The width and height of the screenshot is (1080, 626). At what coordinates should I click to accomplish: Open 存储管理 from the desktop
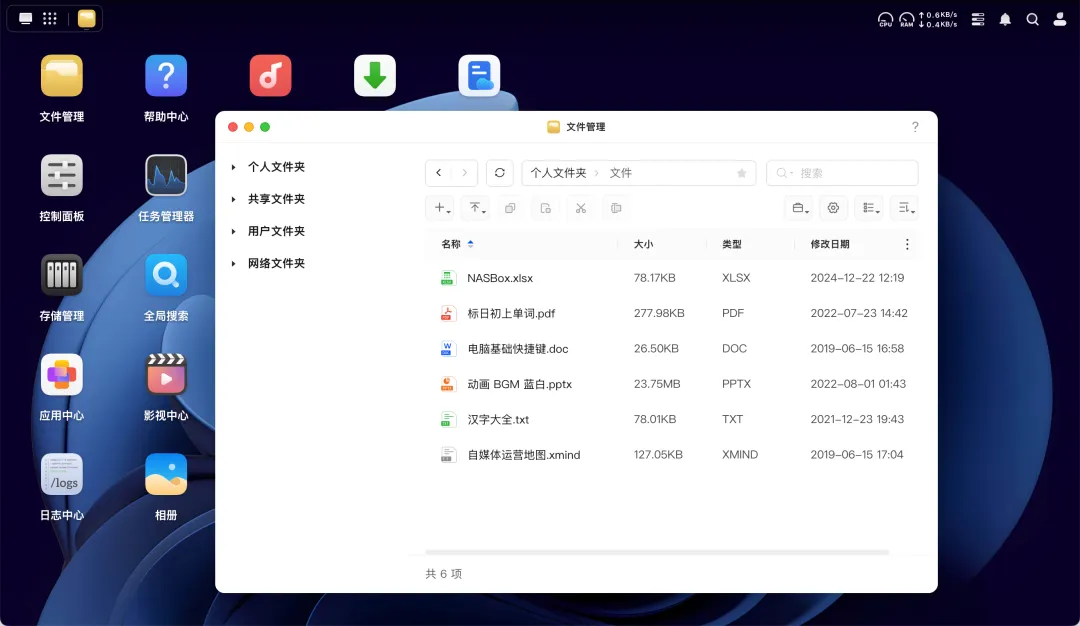62,275
